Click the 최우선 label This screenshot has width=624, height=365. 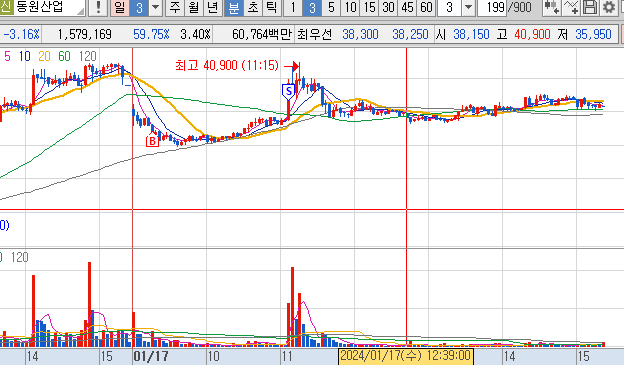pyautogui.click(x=314, y=35)
